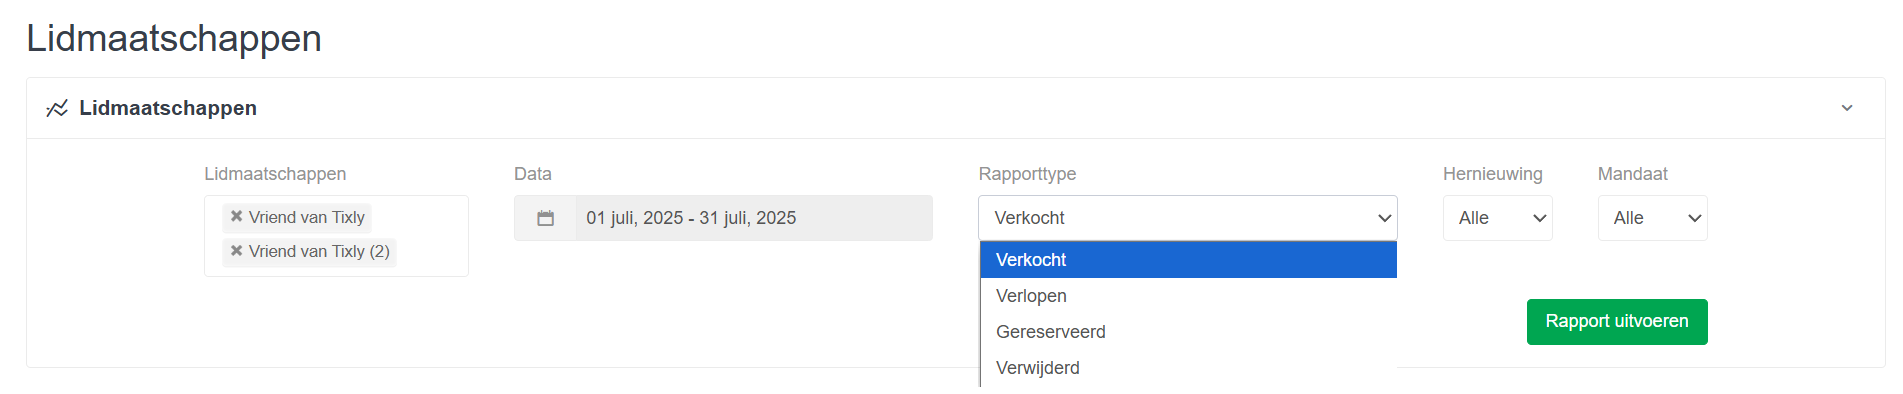The height and width of the screenshot is (394, 1903).
Task: Run the report with Rapport uitvoeren
Action: 1617,322
